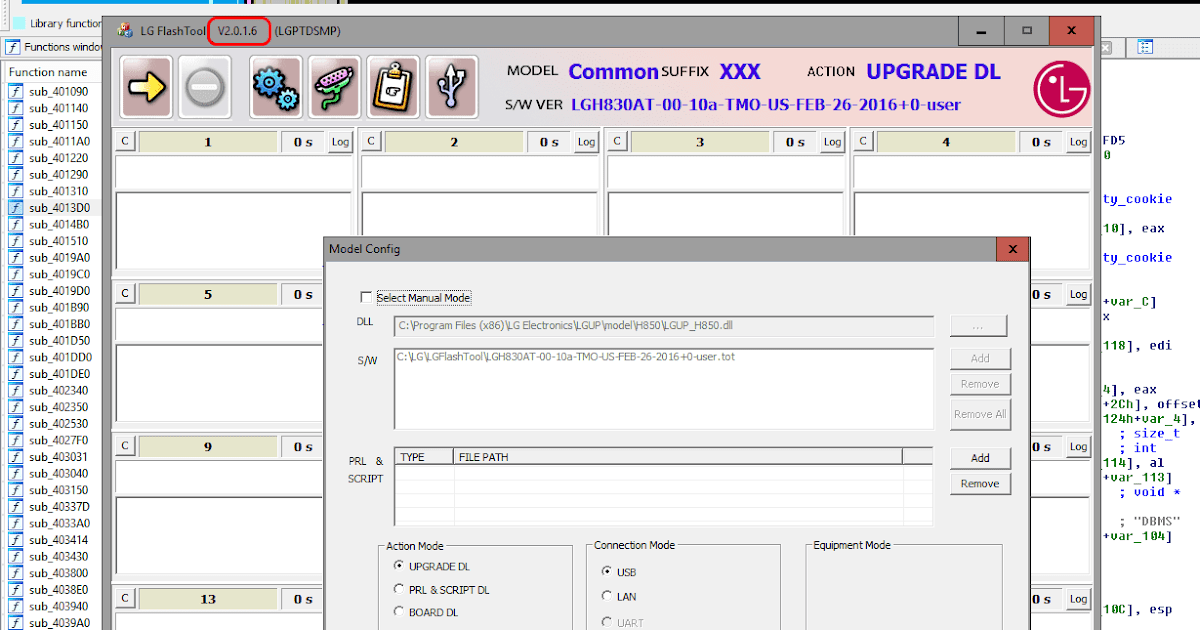
Task: Click the DLL browse button
Action: pos(979,326)
